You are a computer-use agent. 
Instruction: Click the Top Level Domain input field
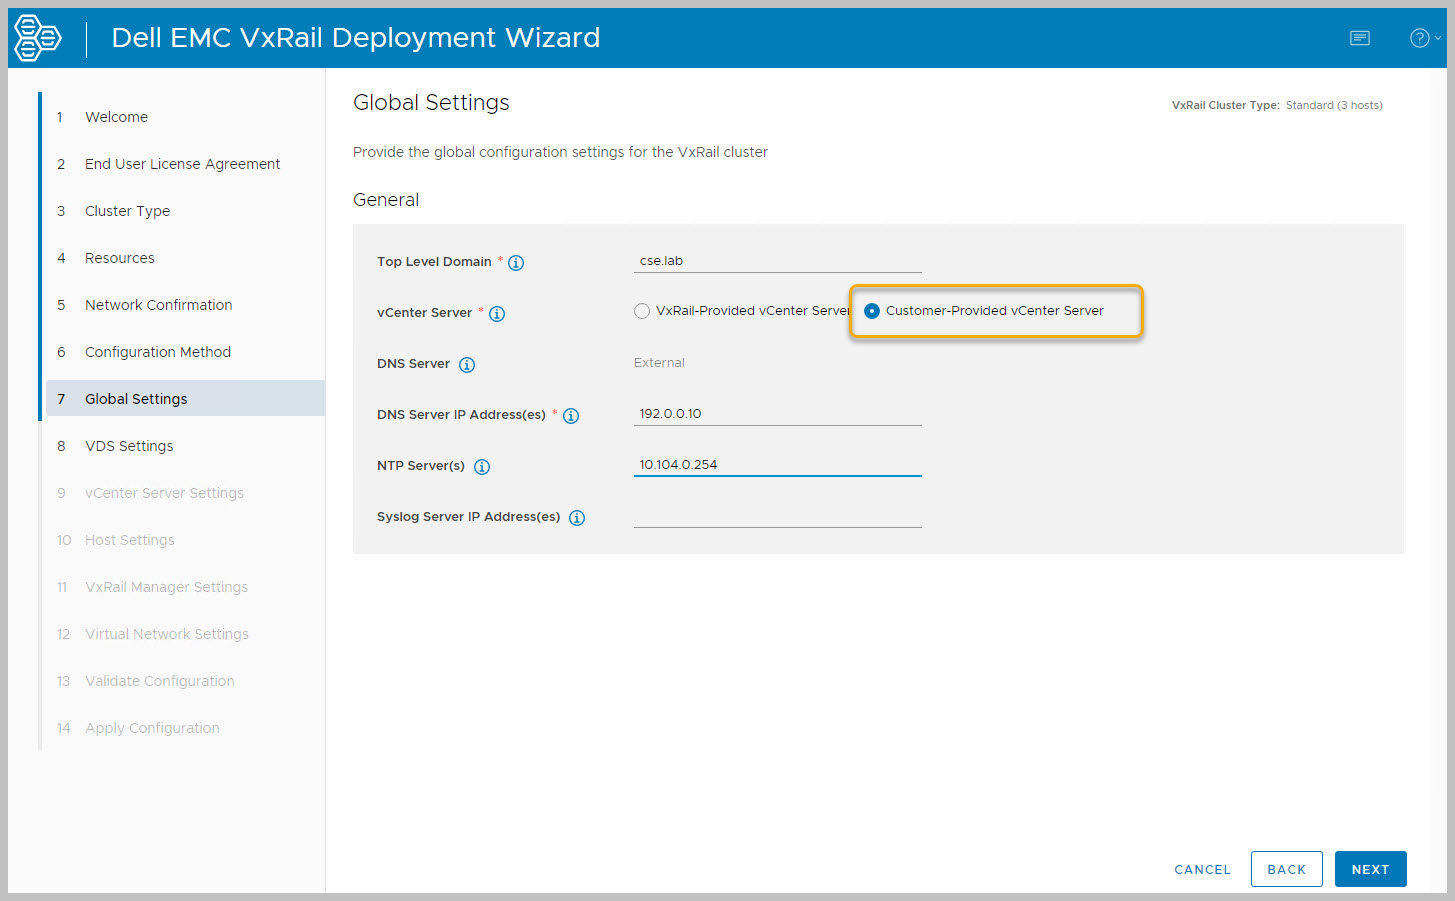point(777,261)
